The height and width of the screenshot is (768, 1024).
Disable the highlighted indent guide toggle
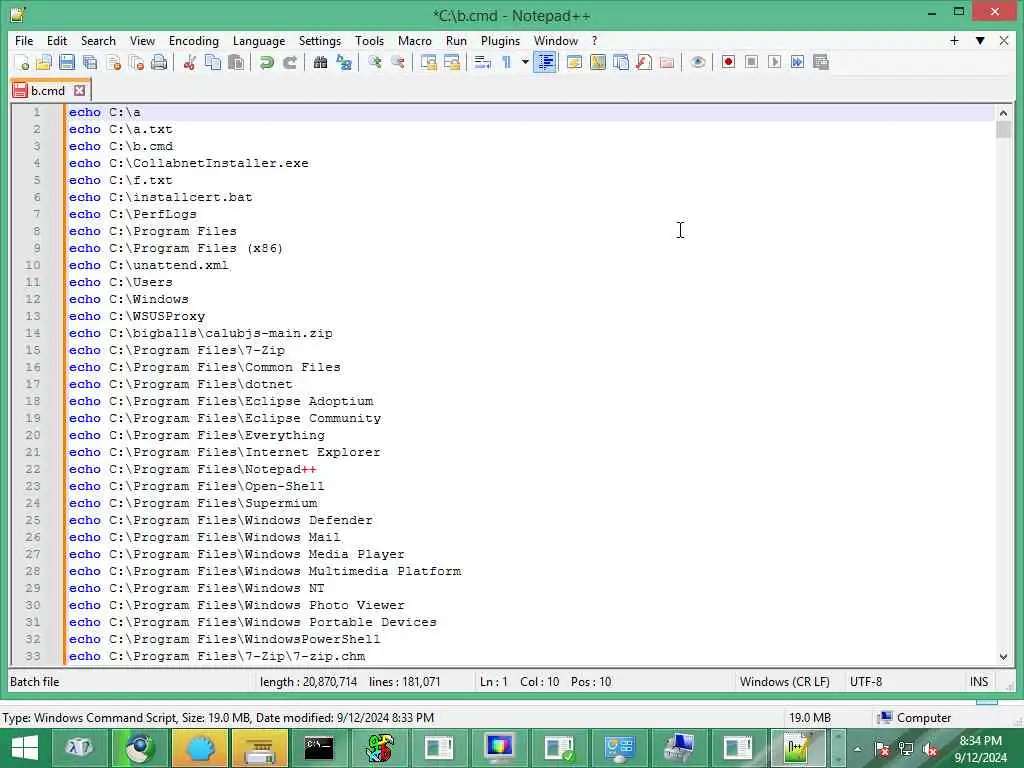tap(545, 62)
